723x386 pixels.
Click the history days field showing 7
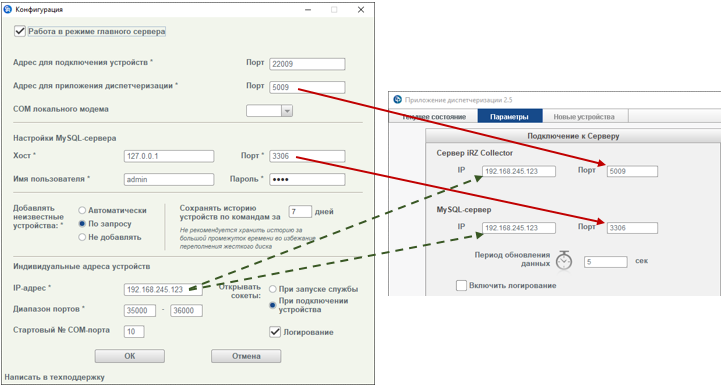[300, 212]
